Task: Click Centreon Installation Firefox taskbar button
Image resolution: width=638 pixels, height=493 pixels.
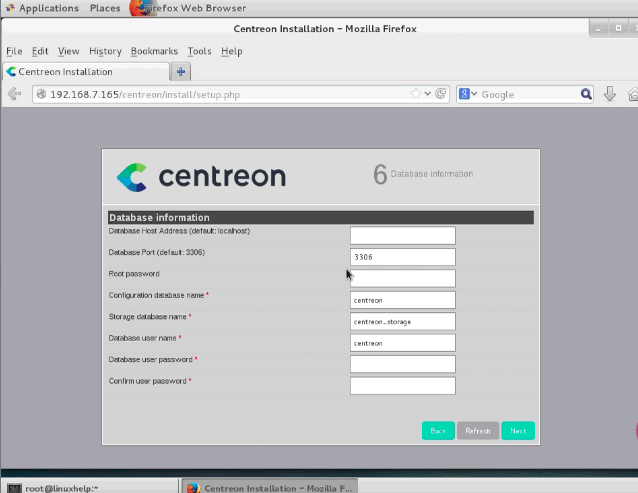Action: pos(269,487)
